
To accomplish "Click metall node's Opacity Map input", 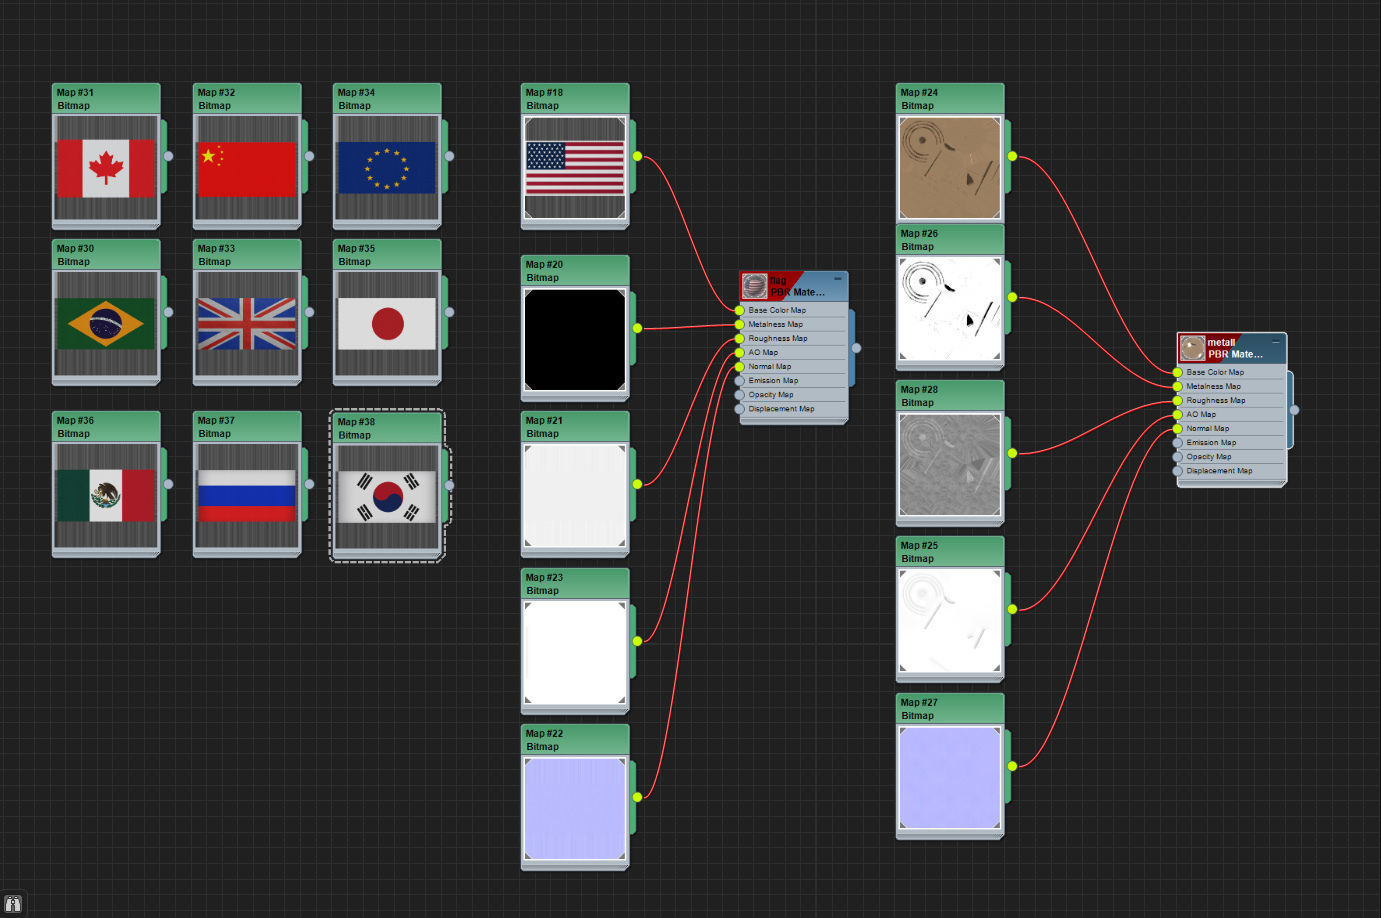I will [1178, 456].
